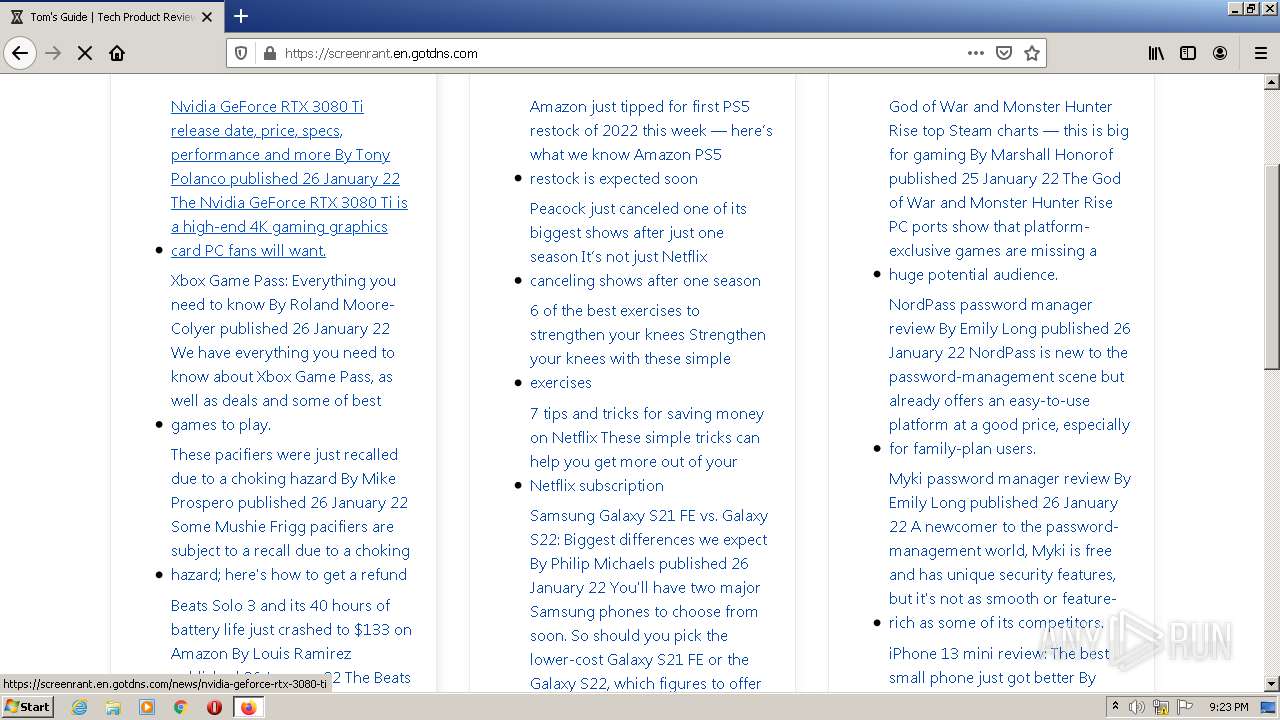Show tracking protection shield info
The image size is (1280, 720).
[x=241, y=53]
